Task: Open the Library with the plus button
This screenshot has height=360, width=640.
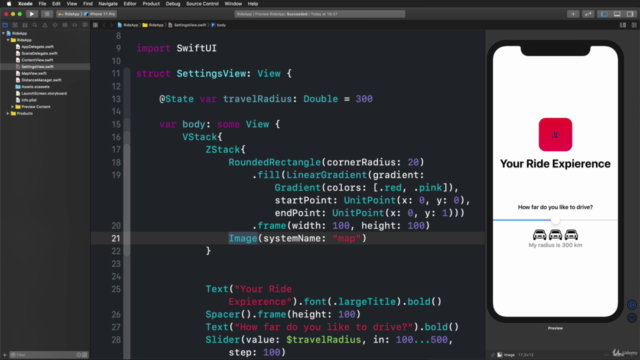Action: [x=573, y=14]
